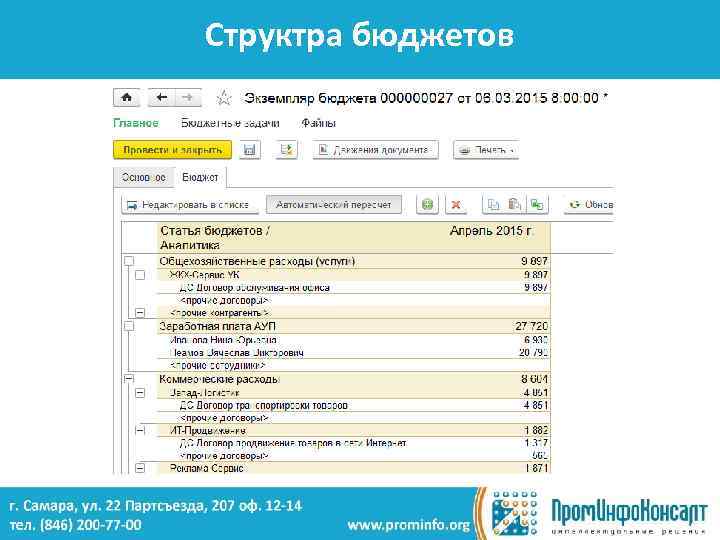This screenshot has height=540, width=720.
Task: Go to the home page icon
Action: (x=127, y=97)
